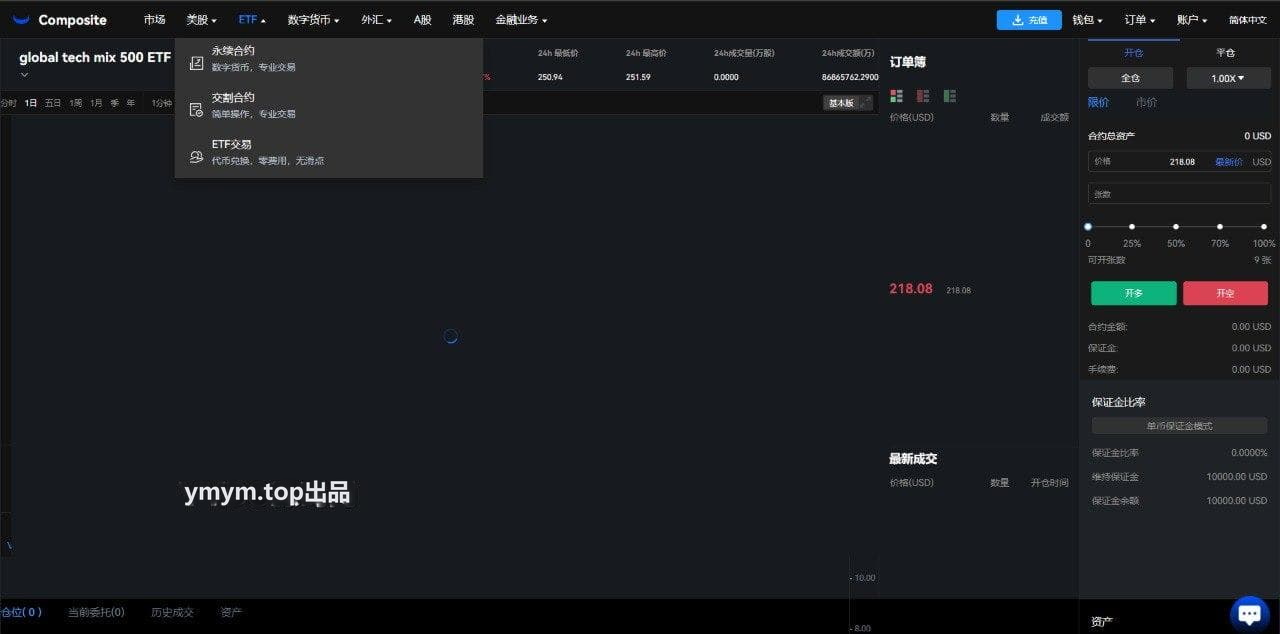Image resolution: width=1280 pixels, height=634 pixels.
Task: Show combined buy and sell order book view
Action: [x=896, y=96]
